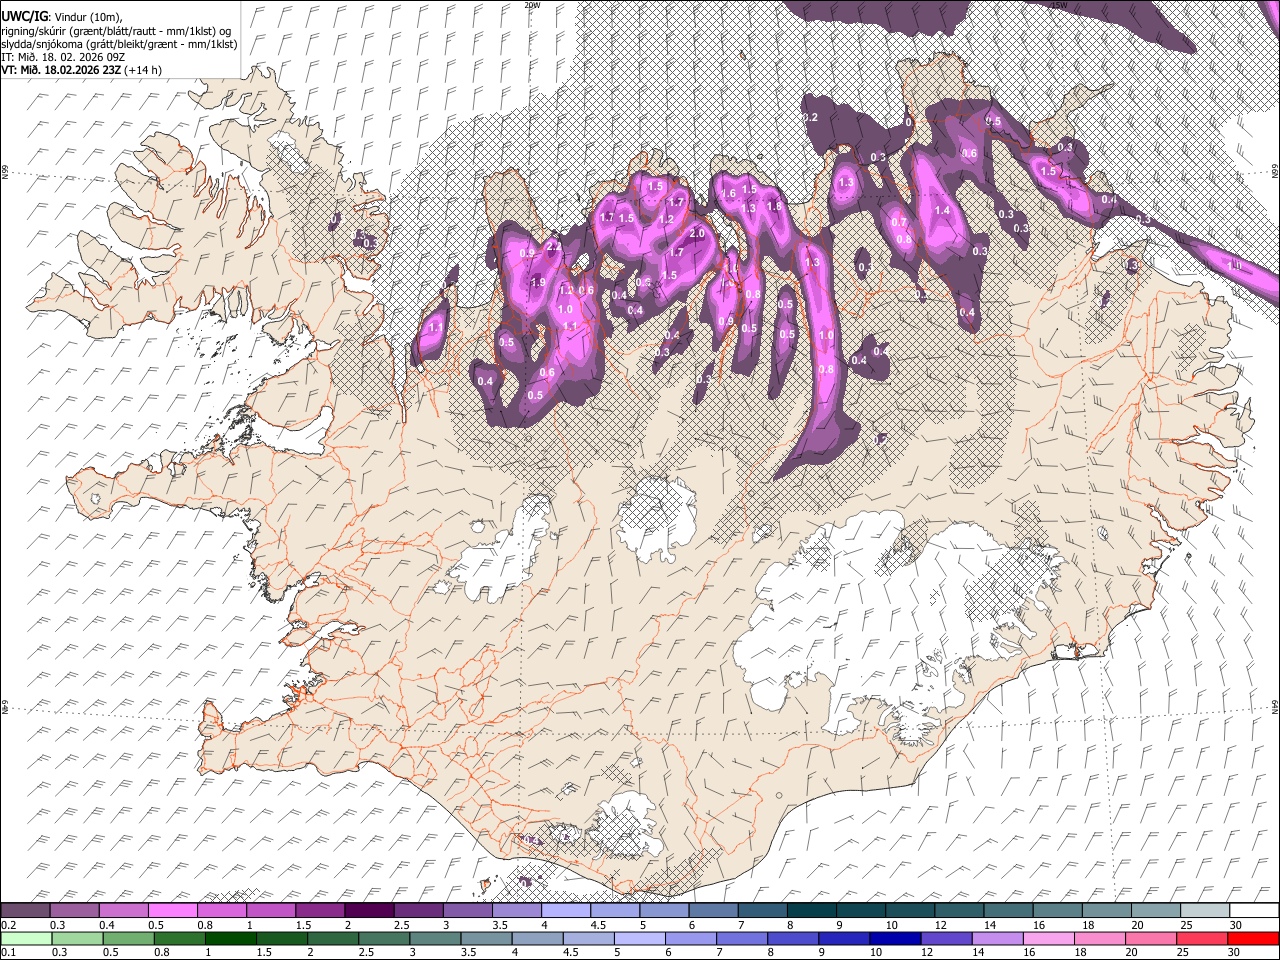Click the 'IT: Mið. 18. 02. 2026 09Z' line
The height and width of the screenshot is (960, 1280).
pyautogui.click(x=62, y=57)
